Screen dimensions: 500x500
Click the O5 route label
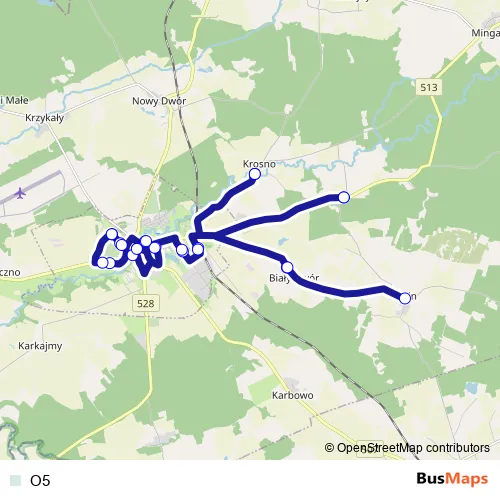(40, 481)
